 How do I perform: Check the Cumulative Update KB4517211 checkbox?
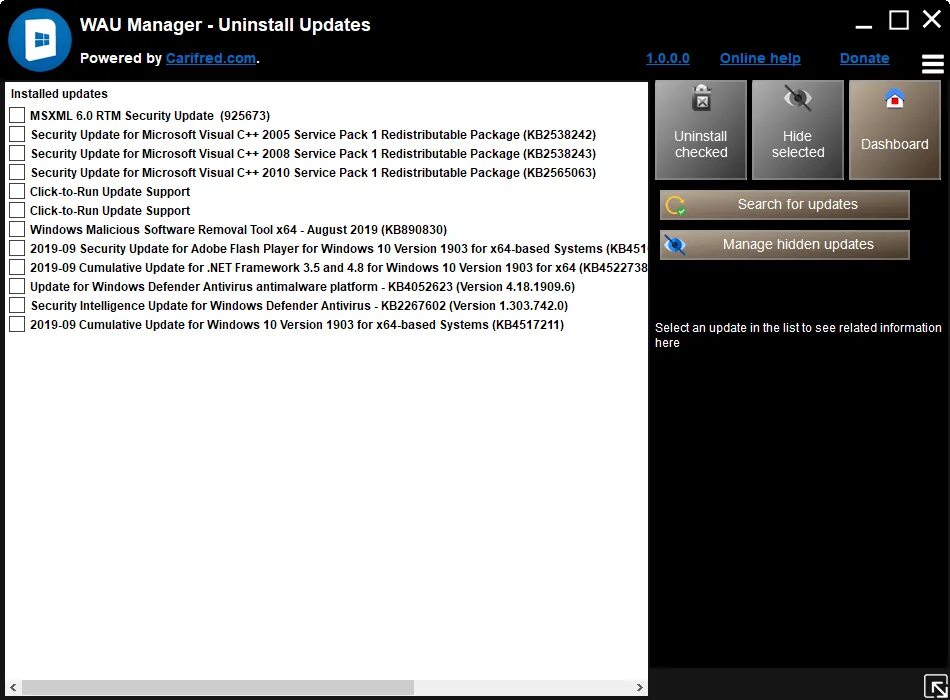[17, 324]
